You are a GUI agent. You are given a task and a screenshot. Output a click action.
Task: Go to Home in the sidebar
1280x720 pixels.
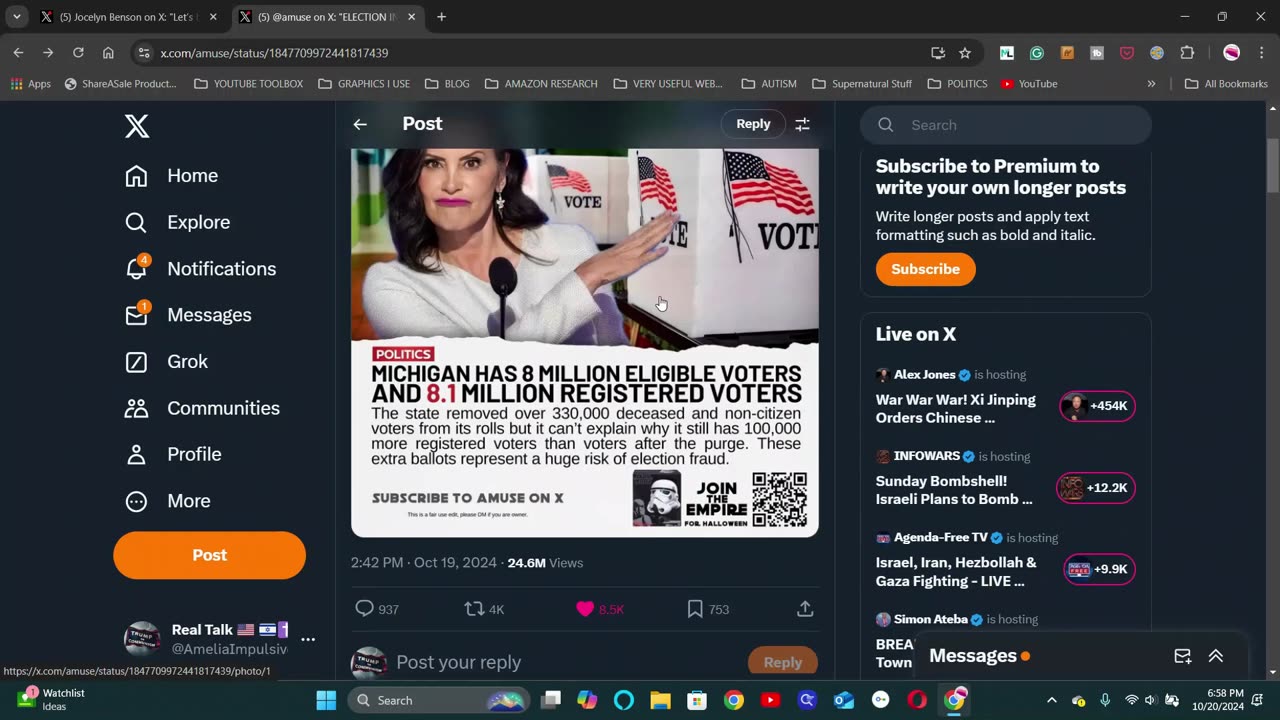[172, 176]
